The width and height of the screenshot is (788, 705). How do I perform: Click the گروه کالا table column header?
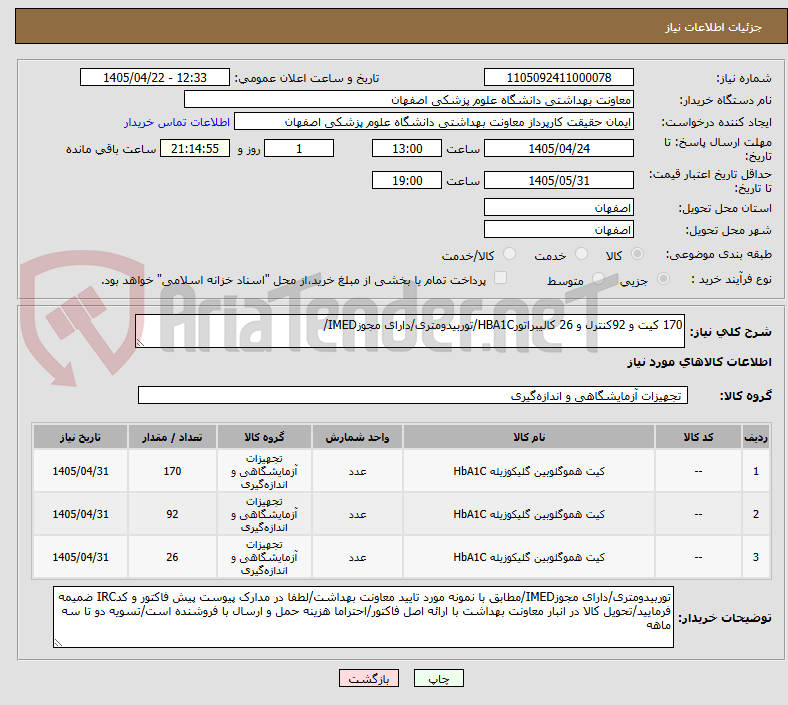(264, 437)
